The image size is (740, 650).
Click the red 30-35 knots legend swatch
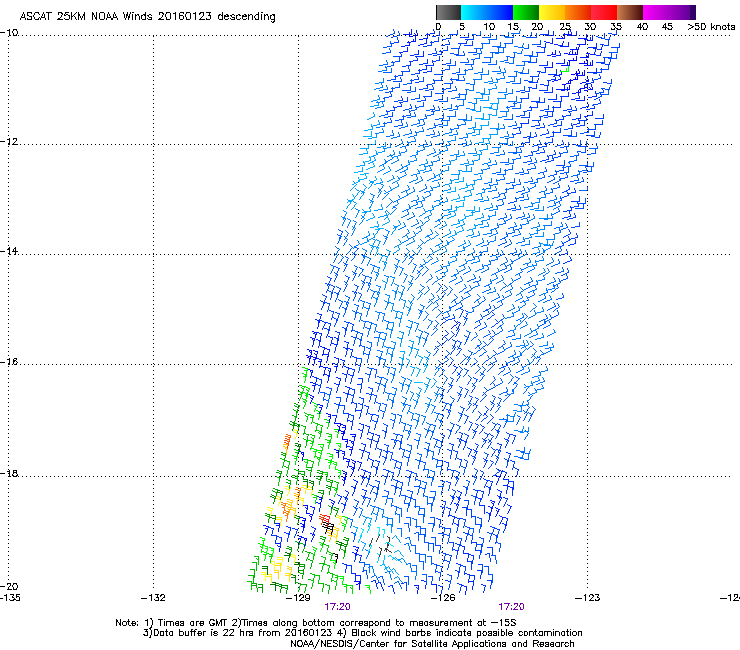pos(604,12)
